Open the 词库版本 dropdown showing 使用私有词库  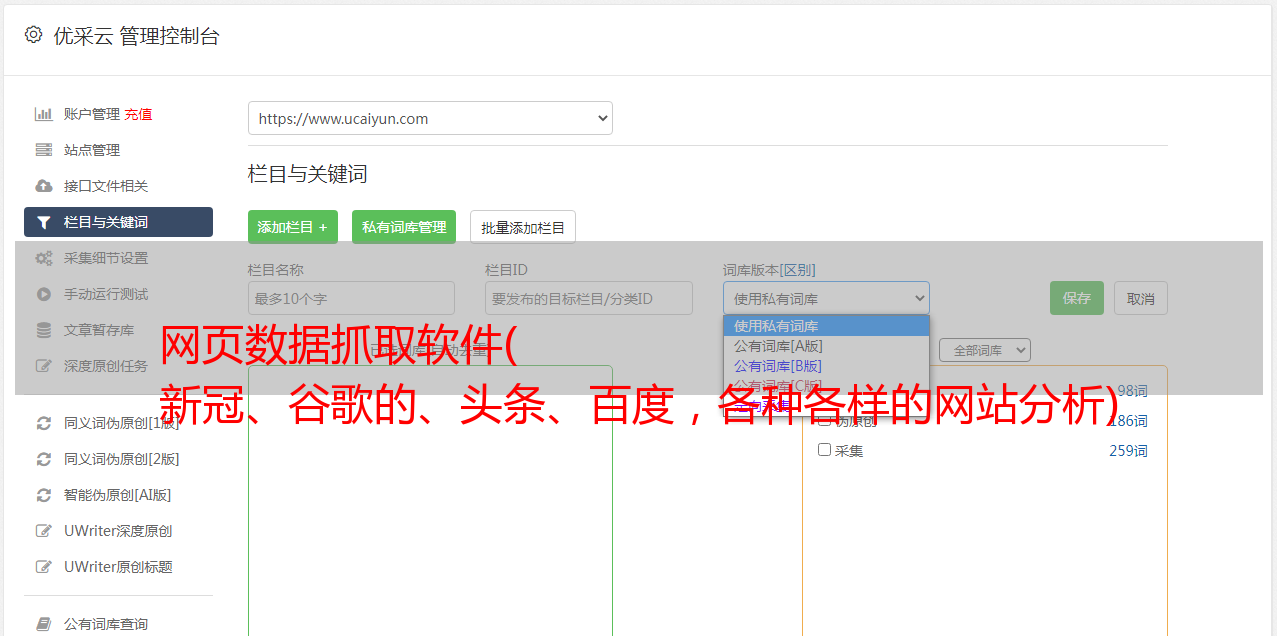click(826, 298)
